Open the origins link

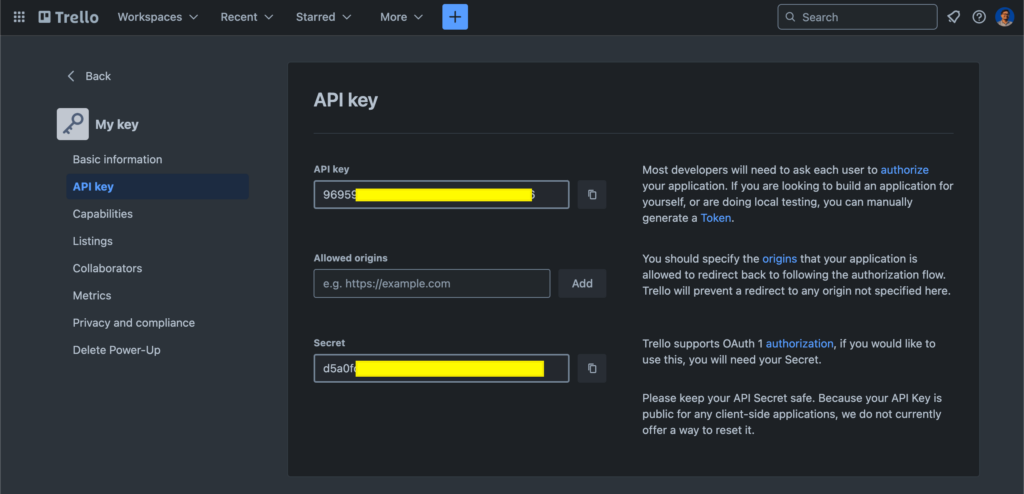tap(780, 259)
